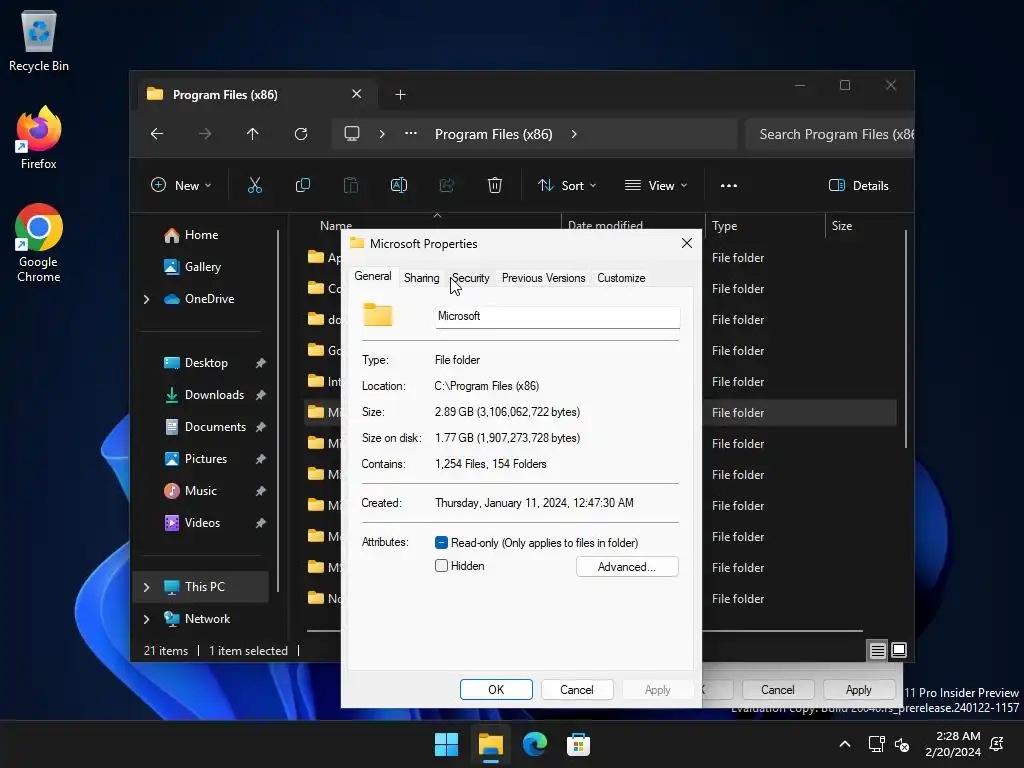
Task: Click Cancel in Microsoft Properties dialog
Action: coord(577,690)
